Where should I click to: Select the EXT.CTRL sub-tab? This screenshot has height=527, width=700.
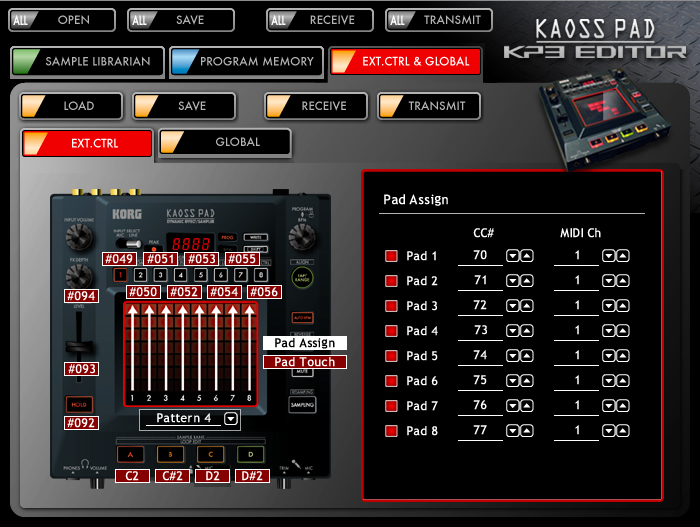(87, 143)
